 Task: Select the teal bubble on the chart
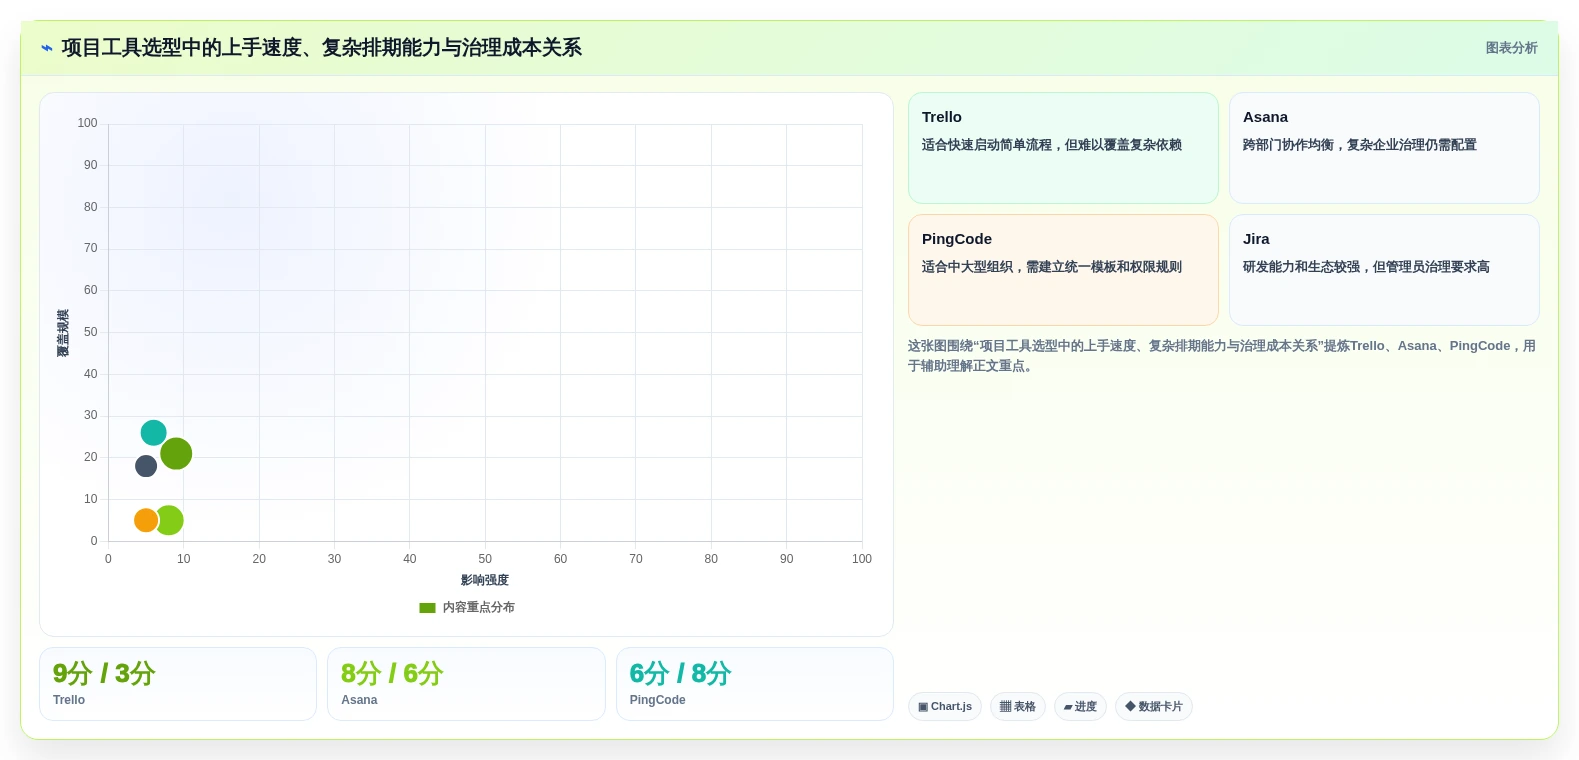click(x=153, y=433)
